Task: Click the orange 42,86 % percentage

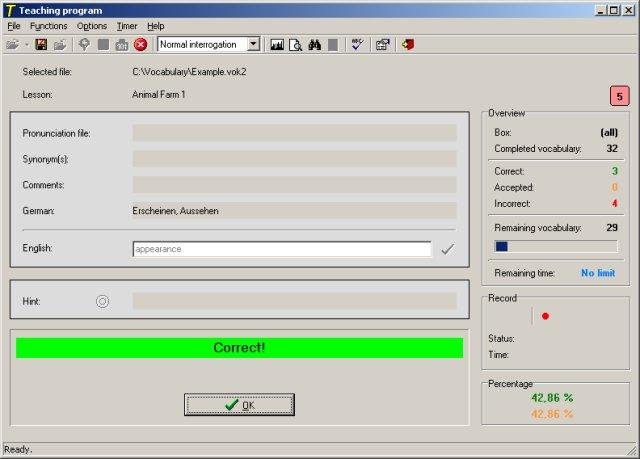Action: coord(552,414)
